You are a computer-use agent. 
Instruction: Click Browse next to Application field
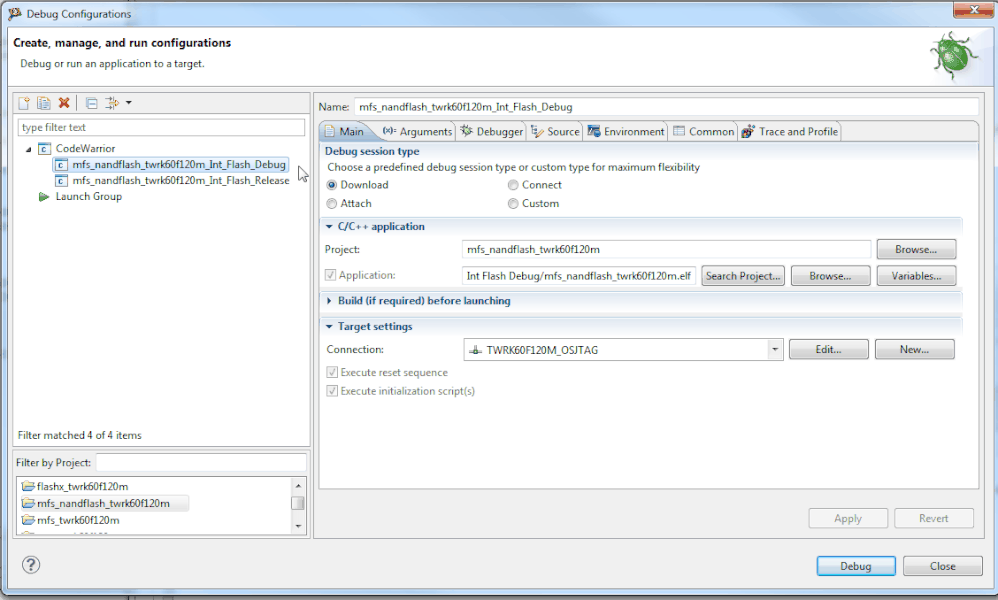(x=830, y=276)
